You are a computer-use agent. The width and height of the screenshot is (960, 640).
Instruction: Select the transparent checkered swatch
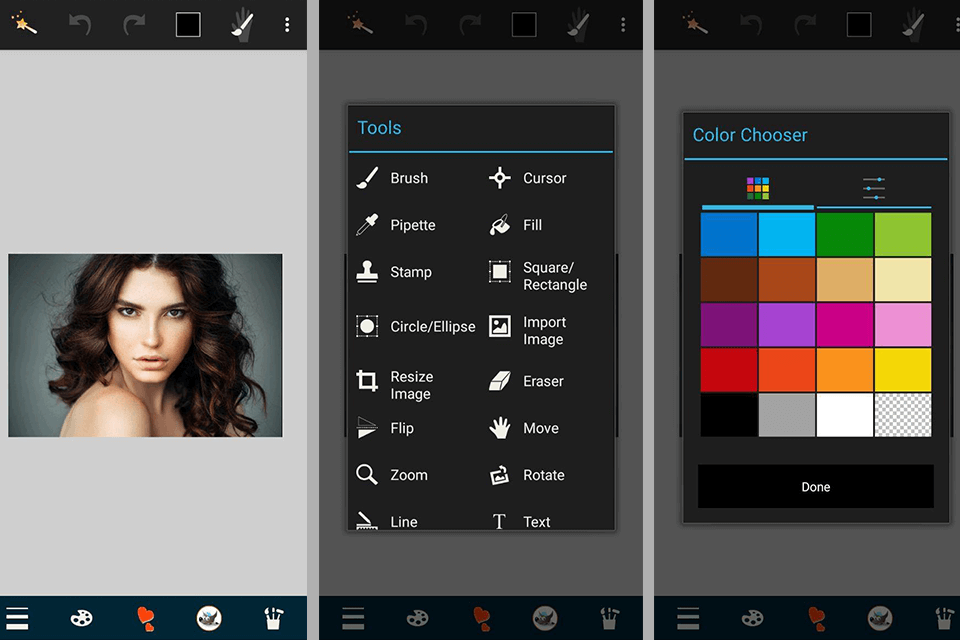coord(905,414)
